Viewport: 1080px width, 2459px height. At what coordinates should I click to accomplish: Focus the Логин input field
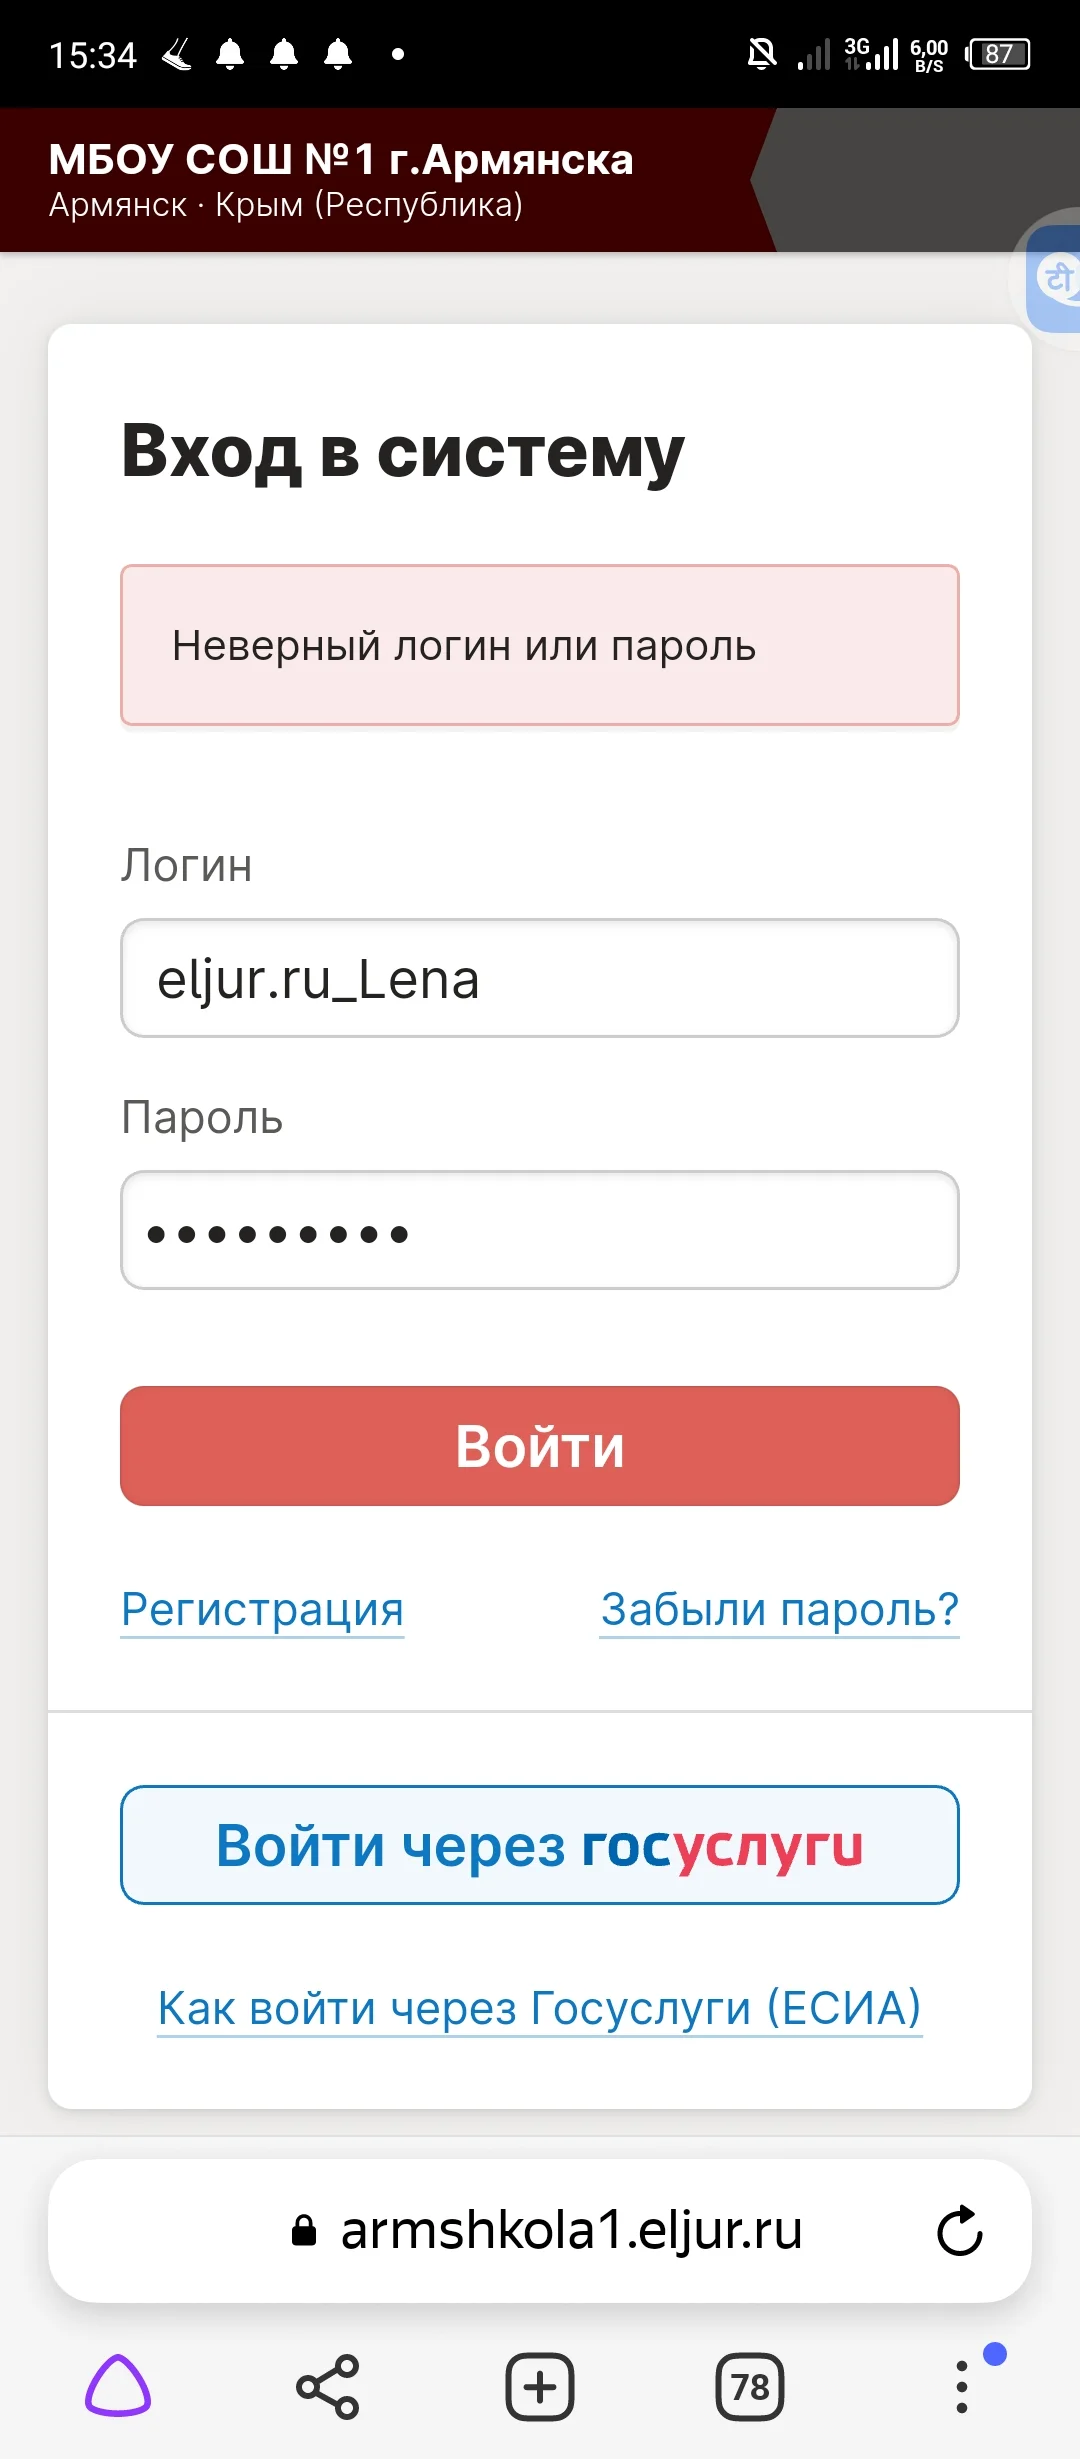coord(540,978)
